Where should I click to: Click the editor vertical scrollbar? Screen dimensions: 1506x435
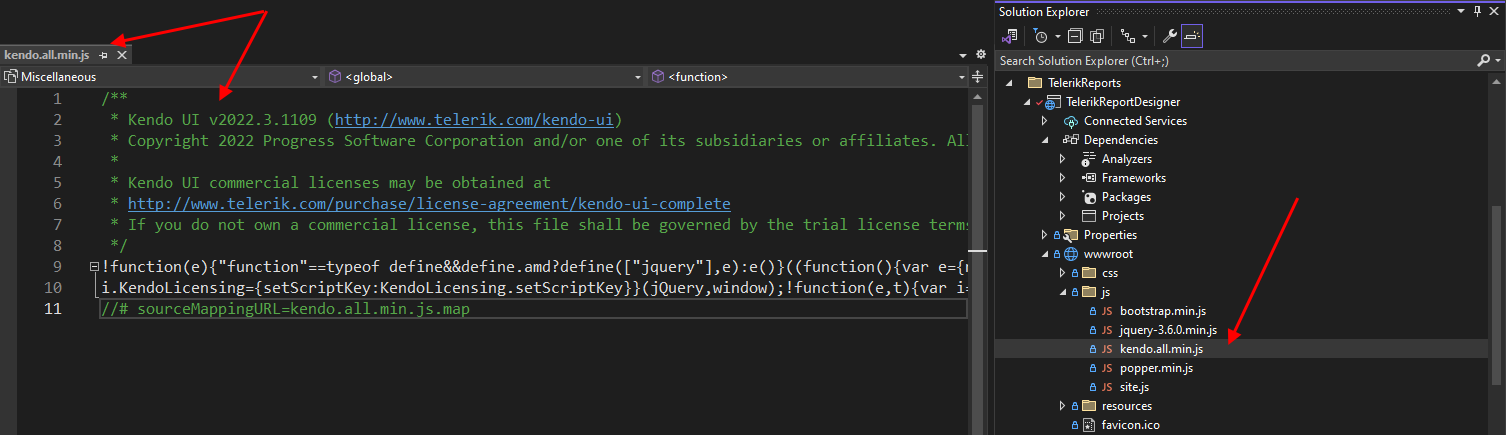coord(978,250)
